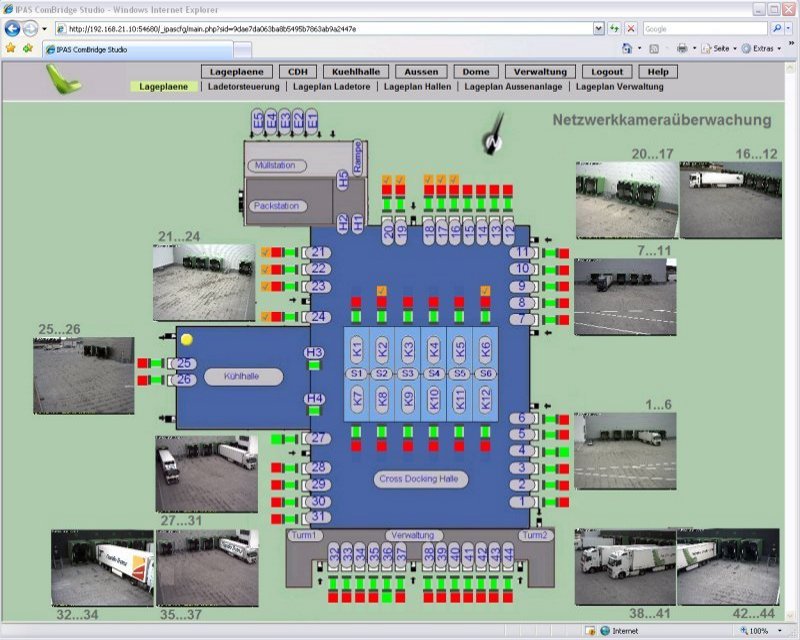Screen dimensions: 800x640
Task: Open the Kuehlhalle menu
Action: click(x=355, y=72)
